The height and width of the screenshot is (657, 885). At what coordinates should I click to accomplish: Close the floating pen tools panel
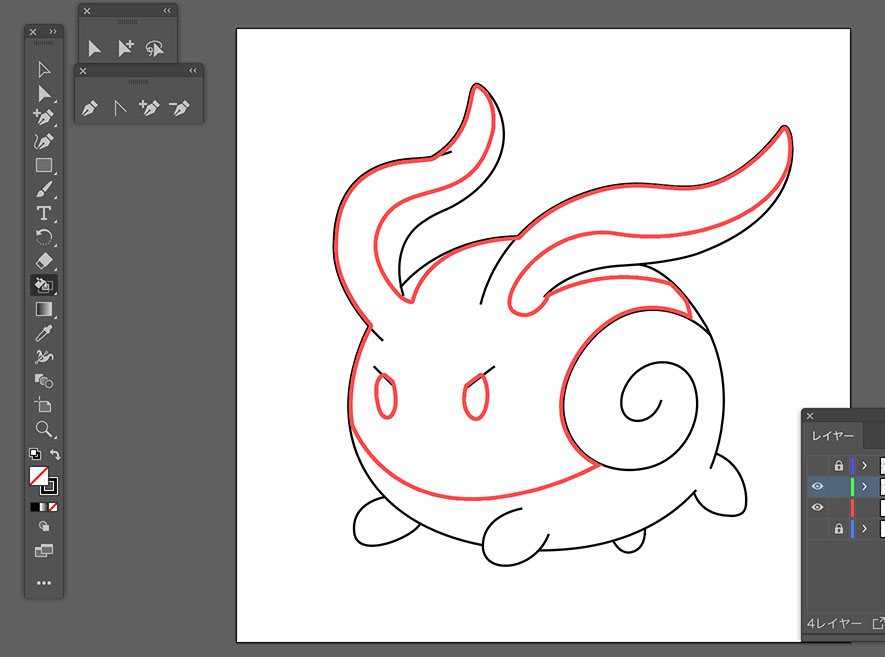click(83, 71)
